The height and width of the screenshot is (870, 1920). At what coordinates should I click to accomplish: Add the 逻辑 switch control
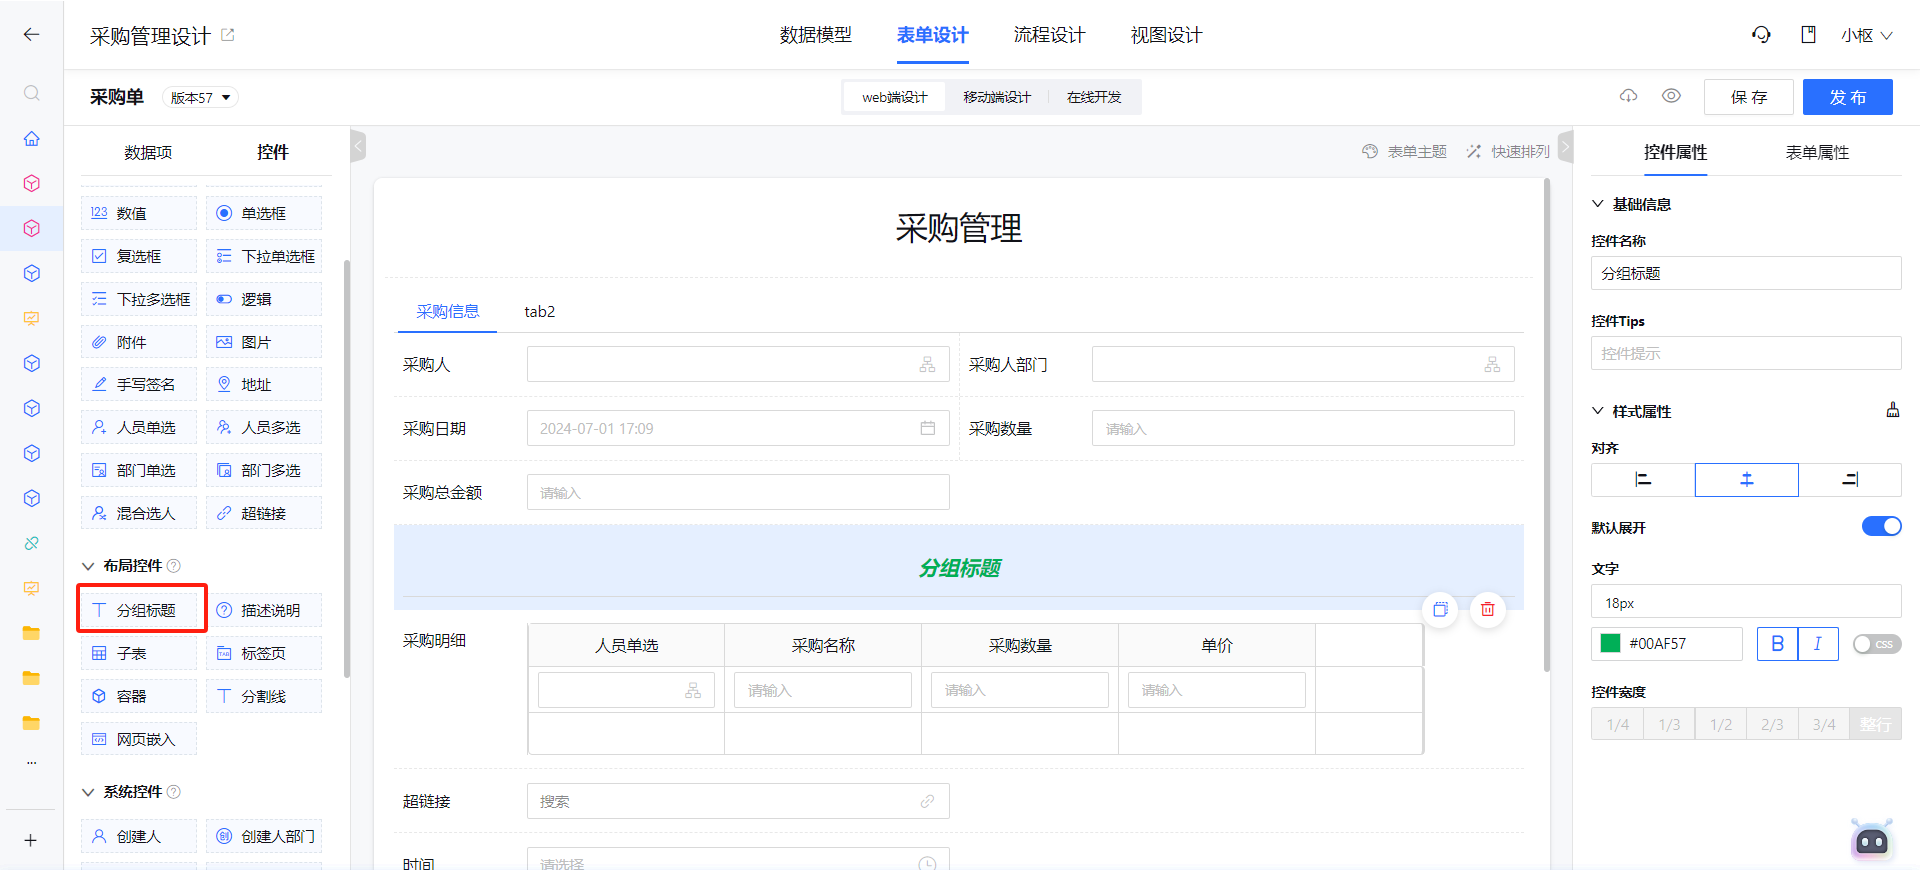[x=264, y=299]
